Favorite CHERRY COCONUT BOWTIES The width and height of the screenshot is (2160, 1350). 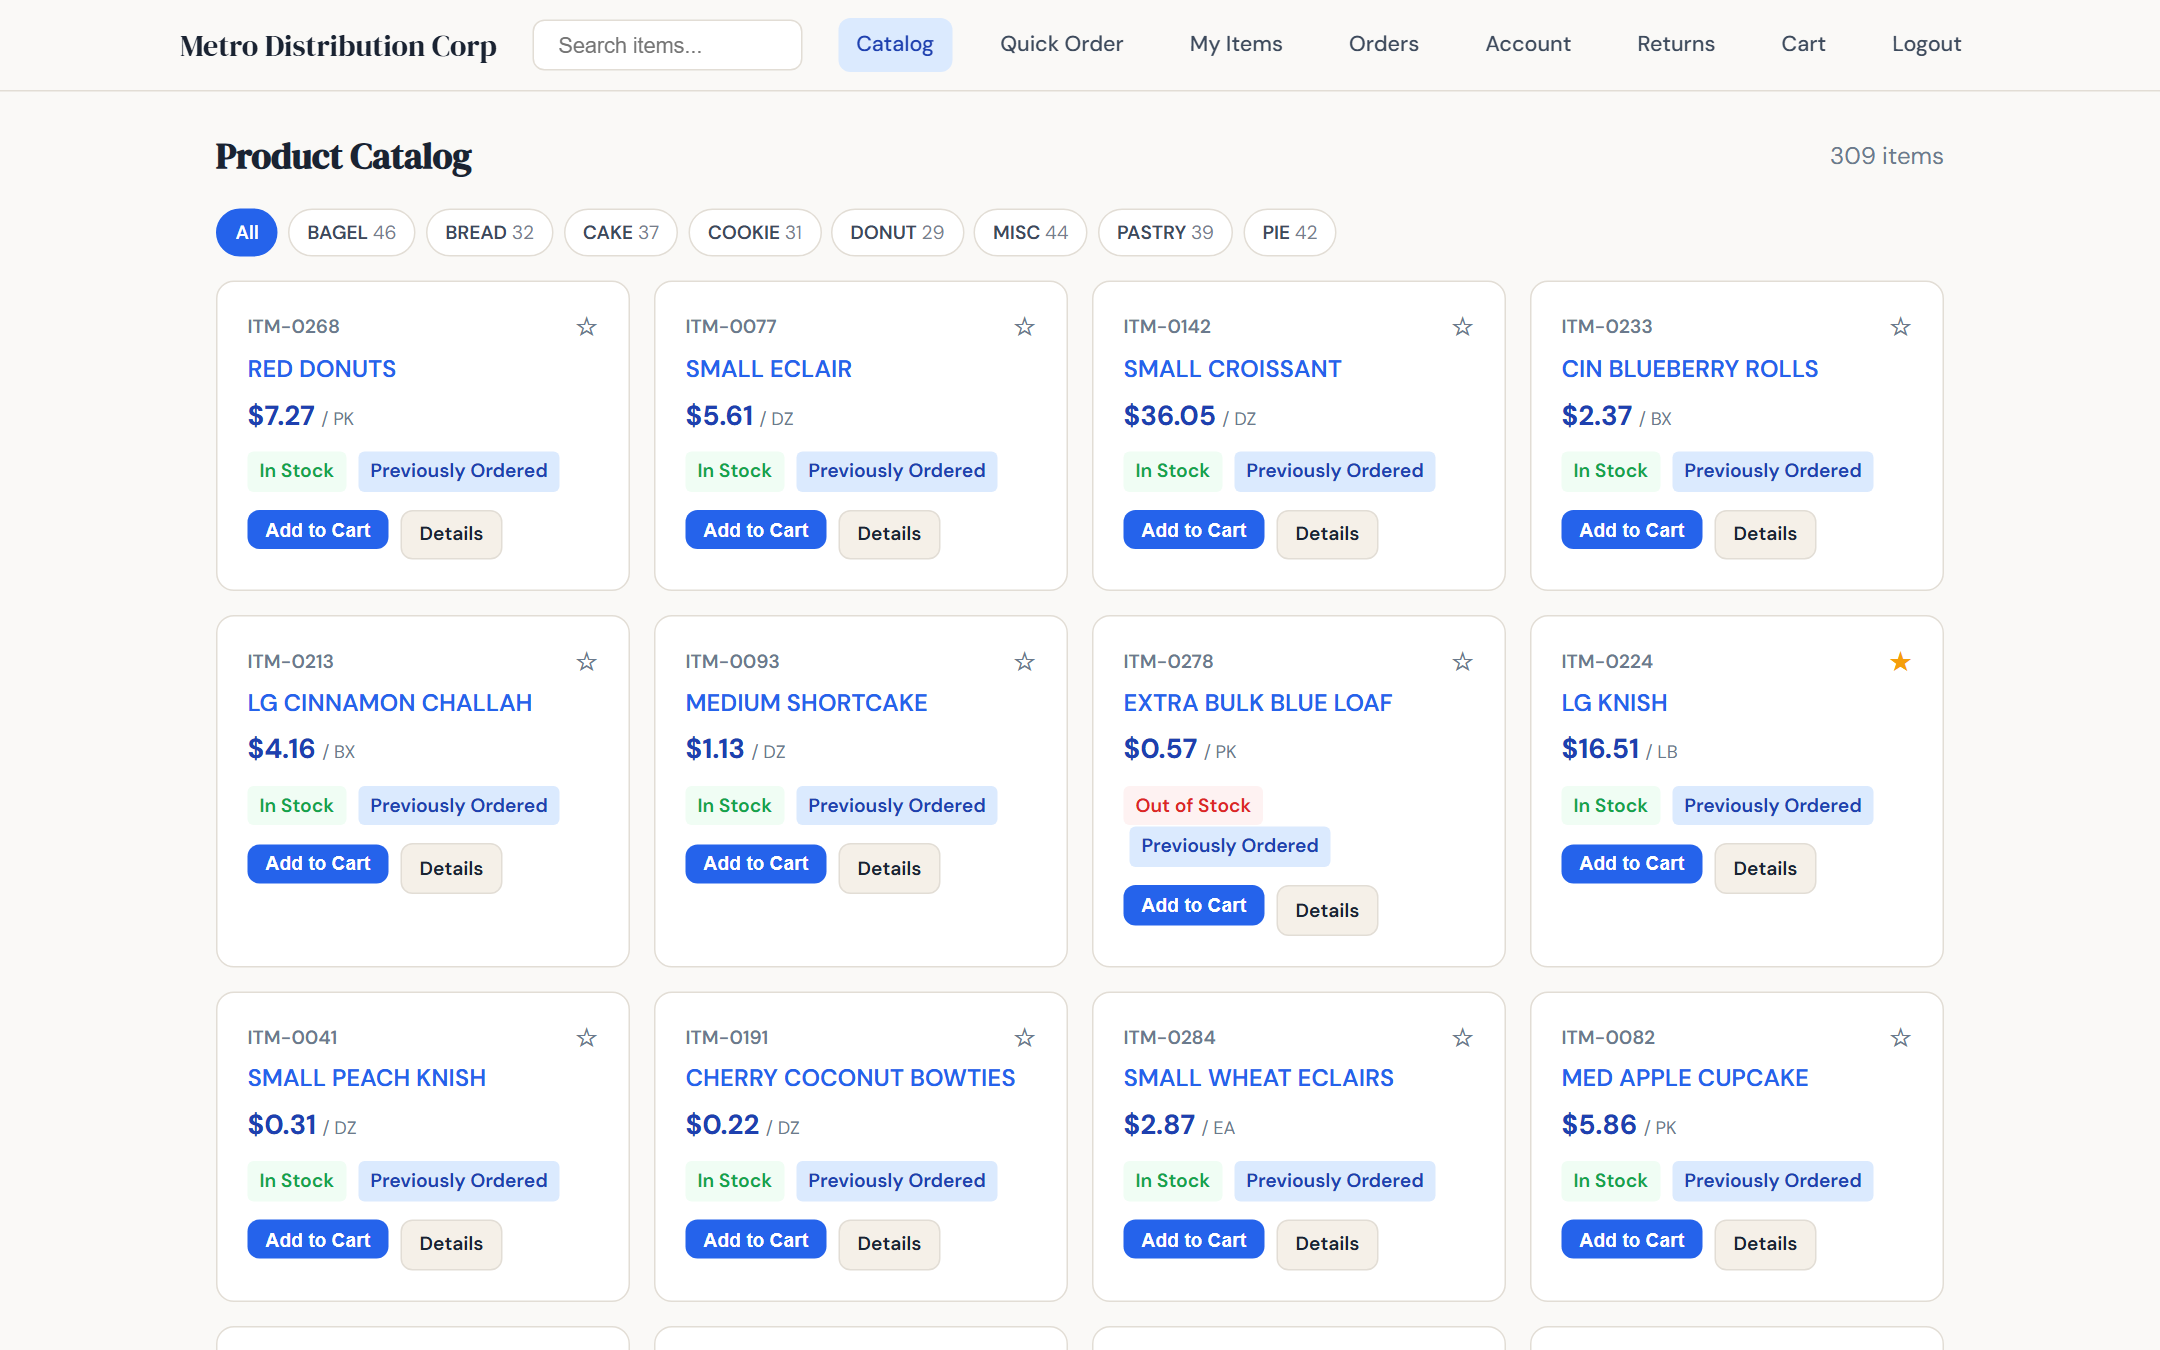pyautogui.click(x=1024, y=1038)
